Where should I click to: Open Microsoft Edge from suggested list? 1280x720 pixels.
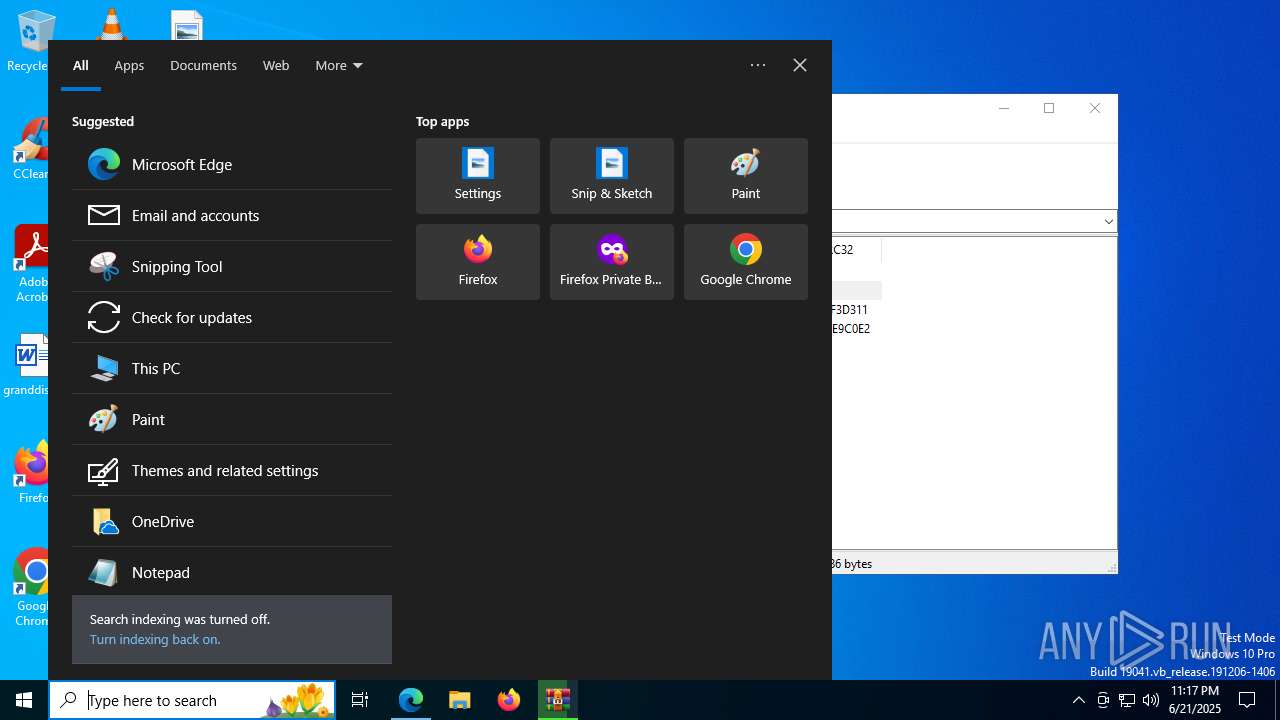(x=232, y=164)
